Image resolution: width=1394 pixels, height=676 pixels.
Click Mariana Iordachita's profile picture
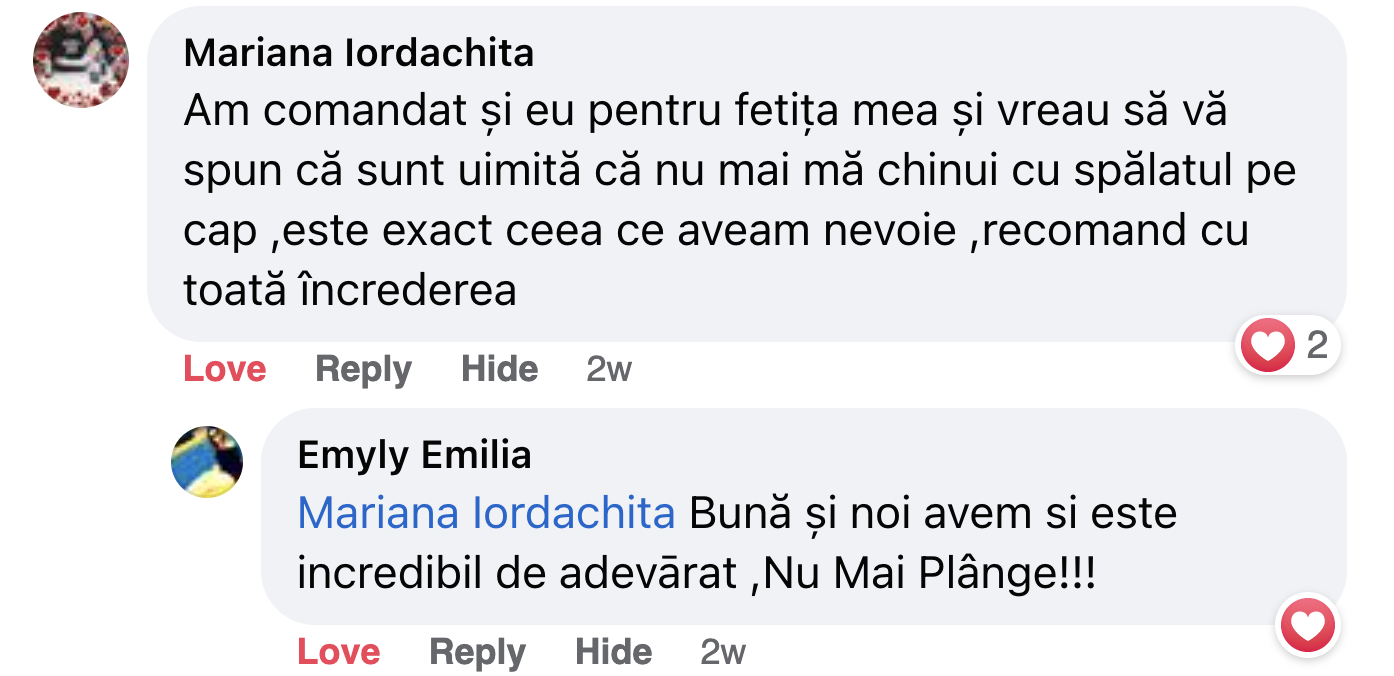(81, 60)
